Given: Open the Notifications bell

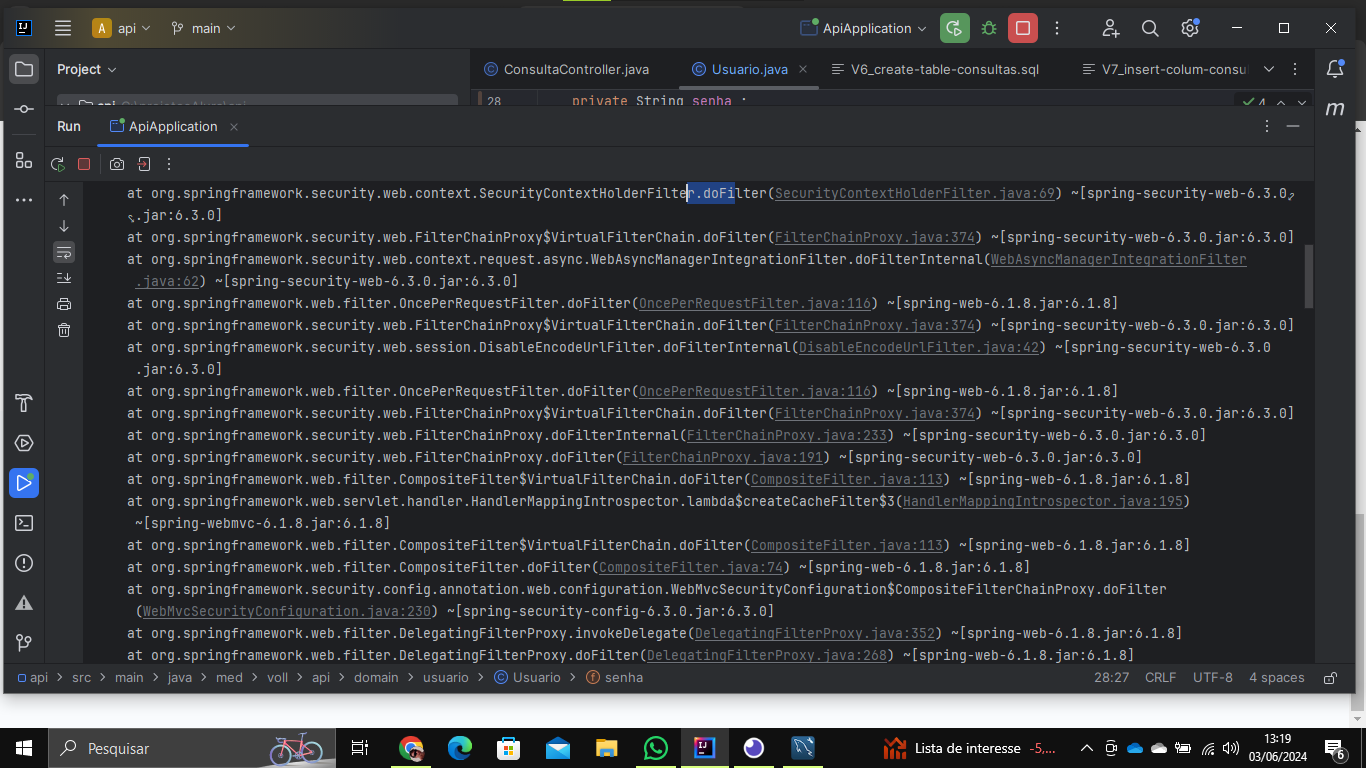Looking at the screenshot, I should tap(1335, 69).
